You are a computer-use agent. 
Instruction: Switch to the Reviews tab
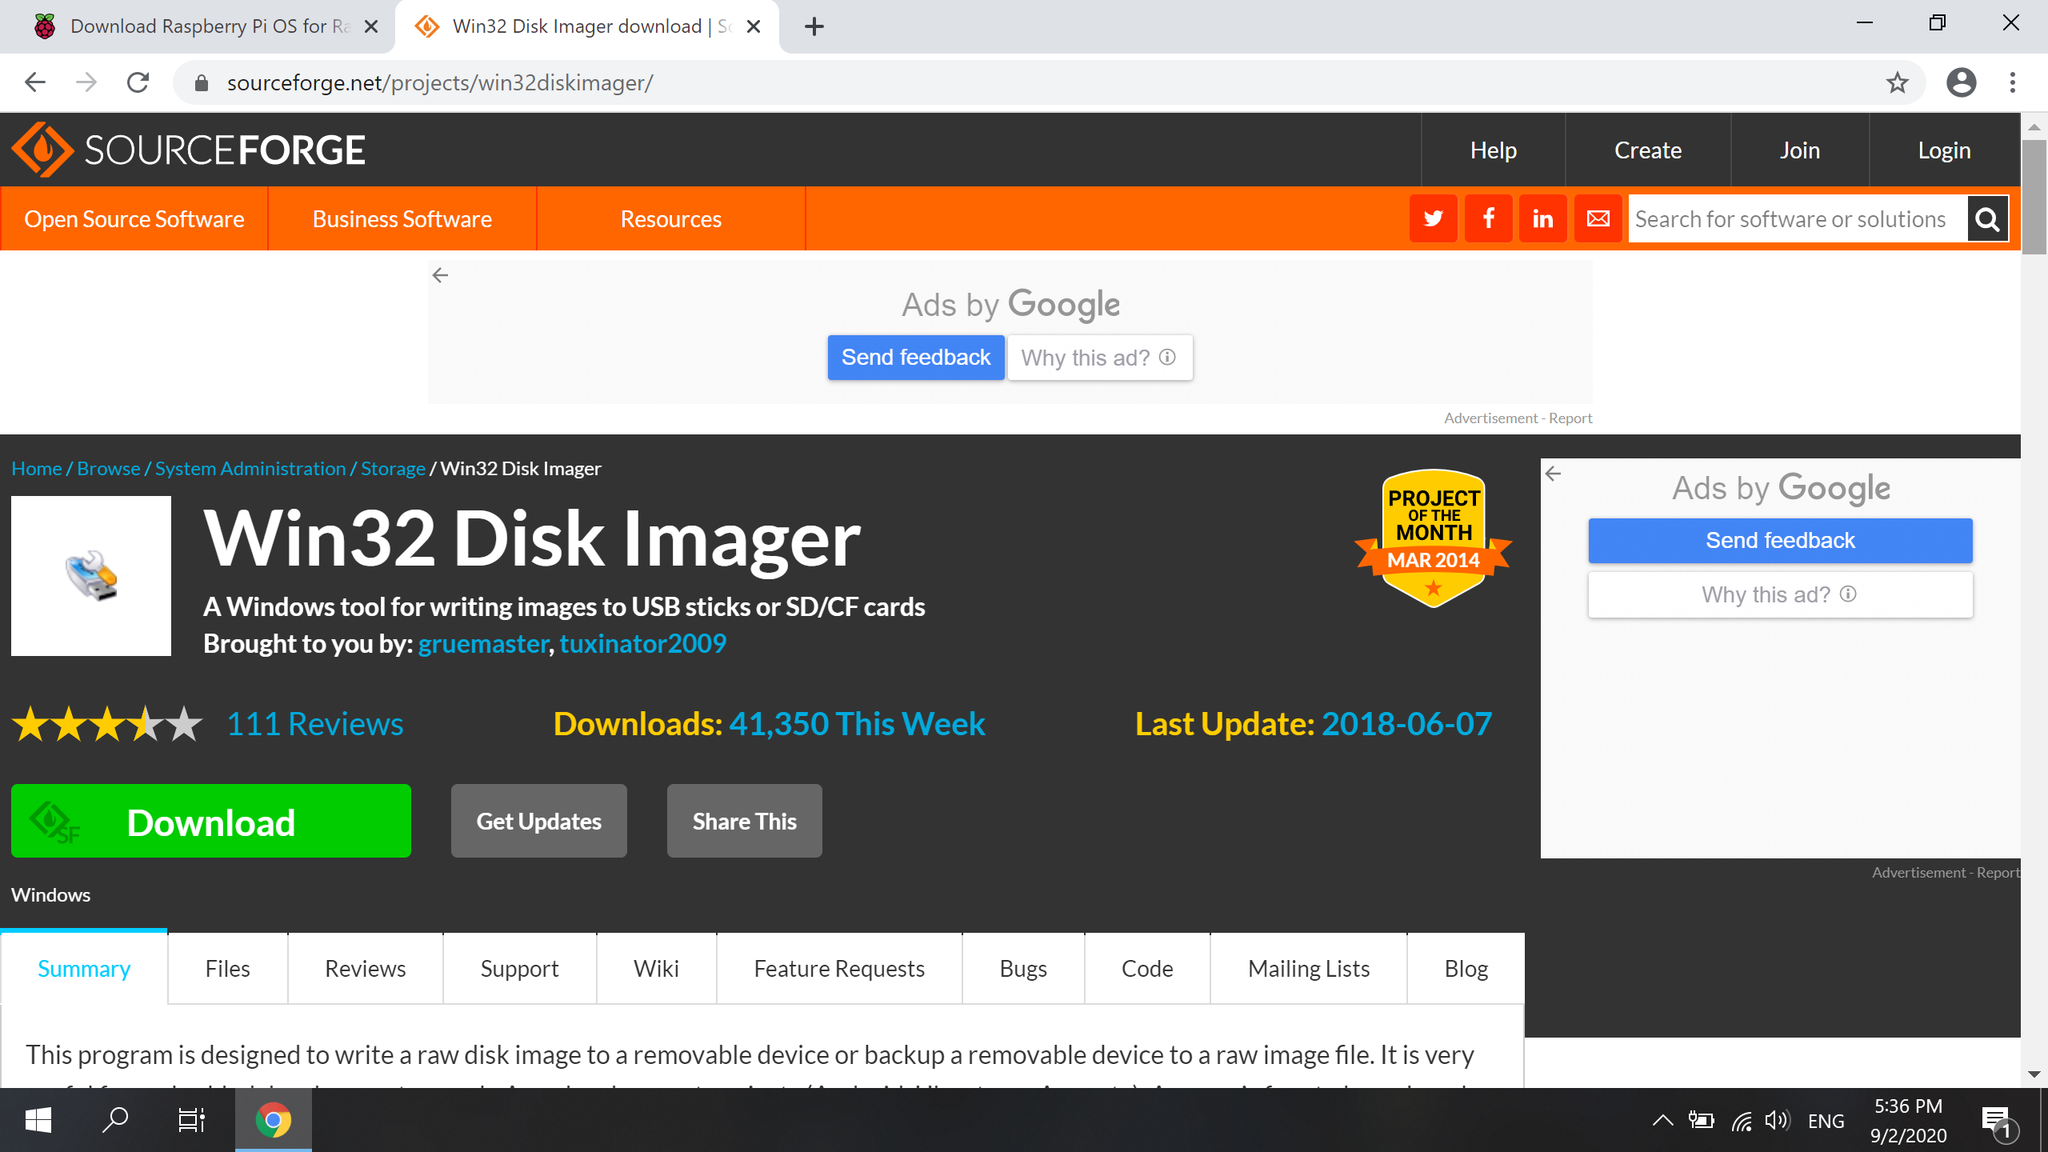[x=365, y=968]
